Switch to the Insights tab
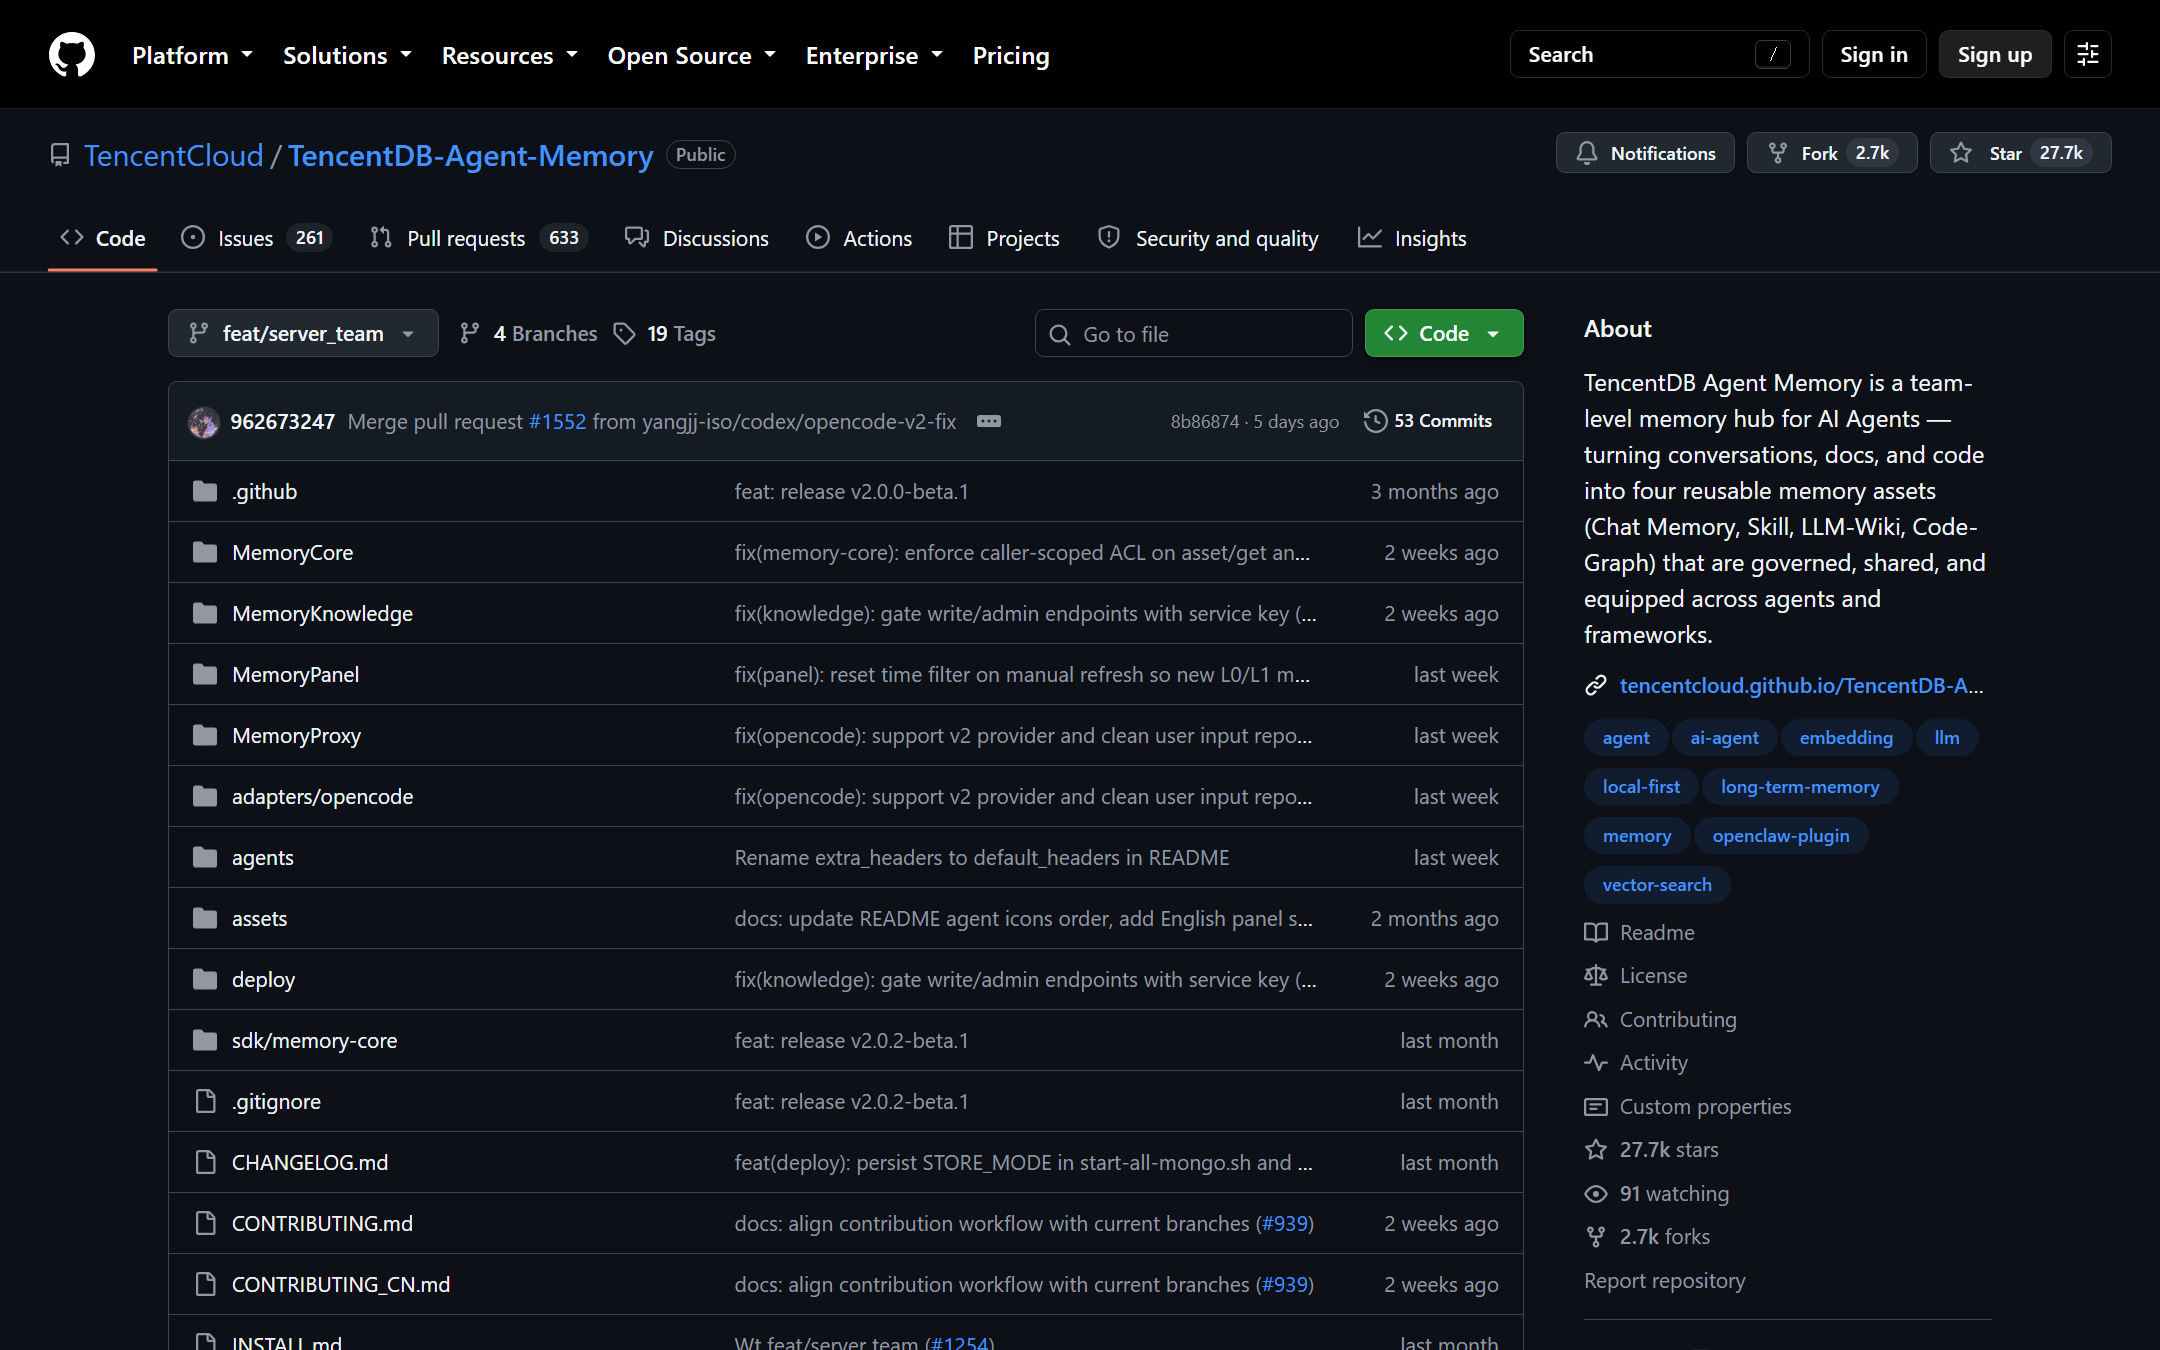2160x1350 pixels. [x=1412, y=238]
